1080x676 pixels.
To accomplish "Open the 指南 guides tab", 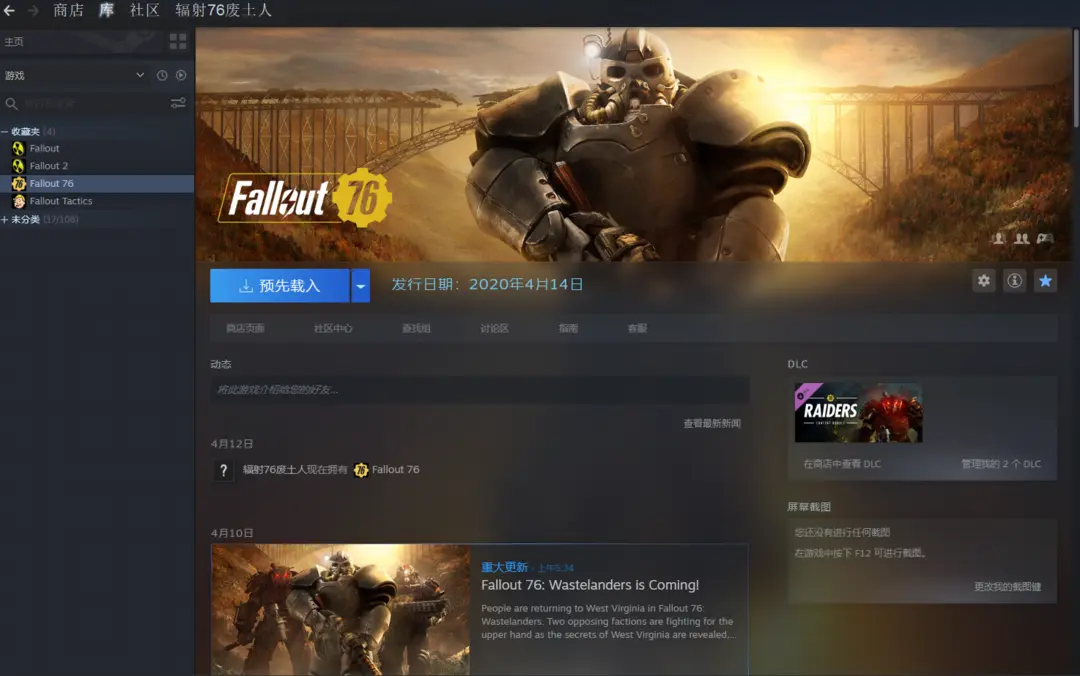I will coord(568,329).
